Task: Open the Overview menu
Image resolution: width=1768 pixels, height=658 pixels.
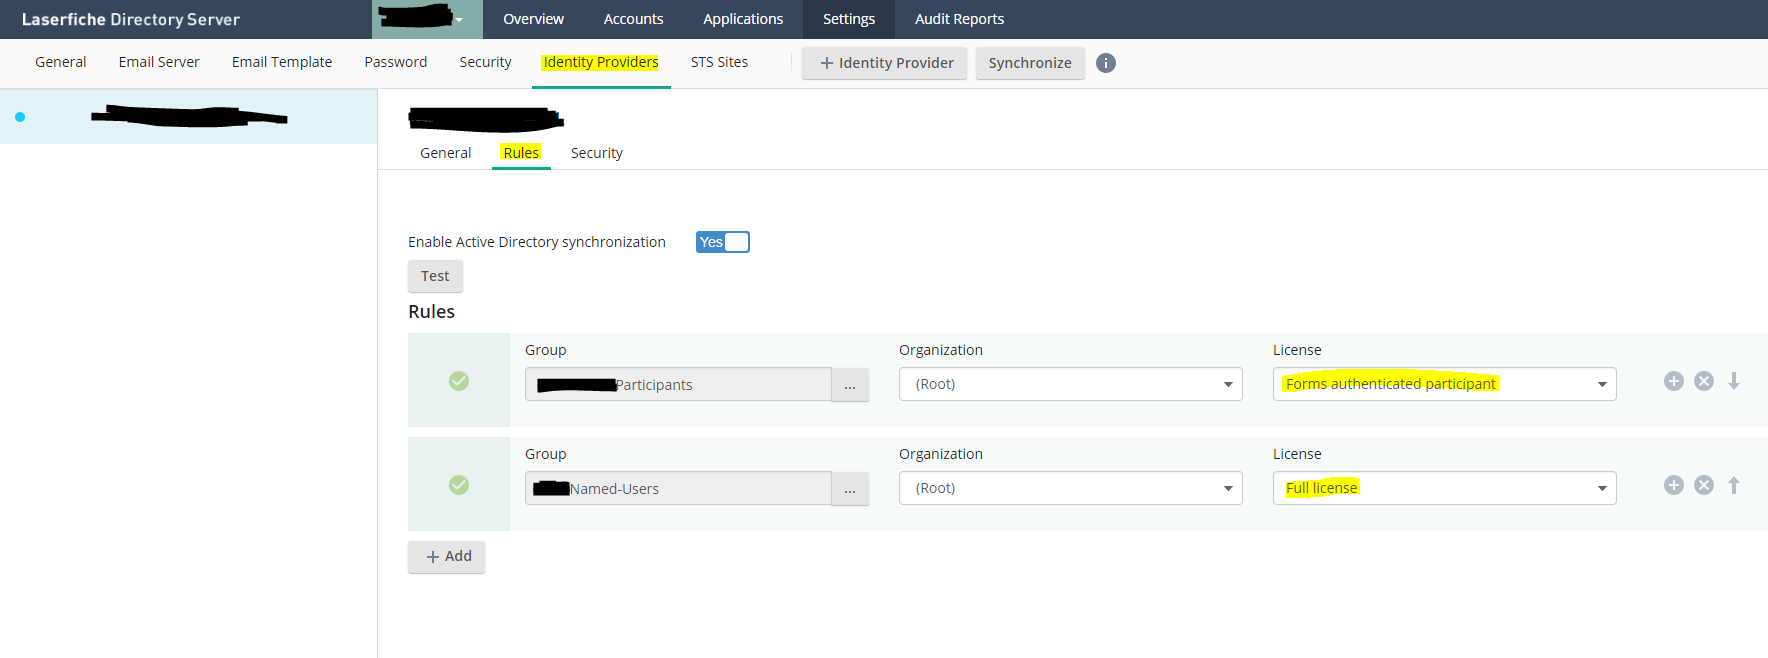Action: click(533, 19)
